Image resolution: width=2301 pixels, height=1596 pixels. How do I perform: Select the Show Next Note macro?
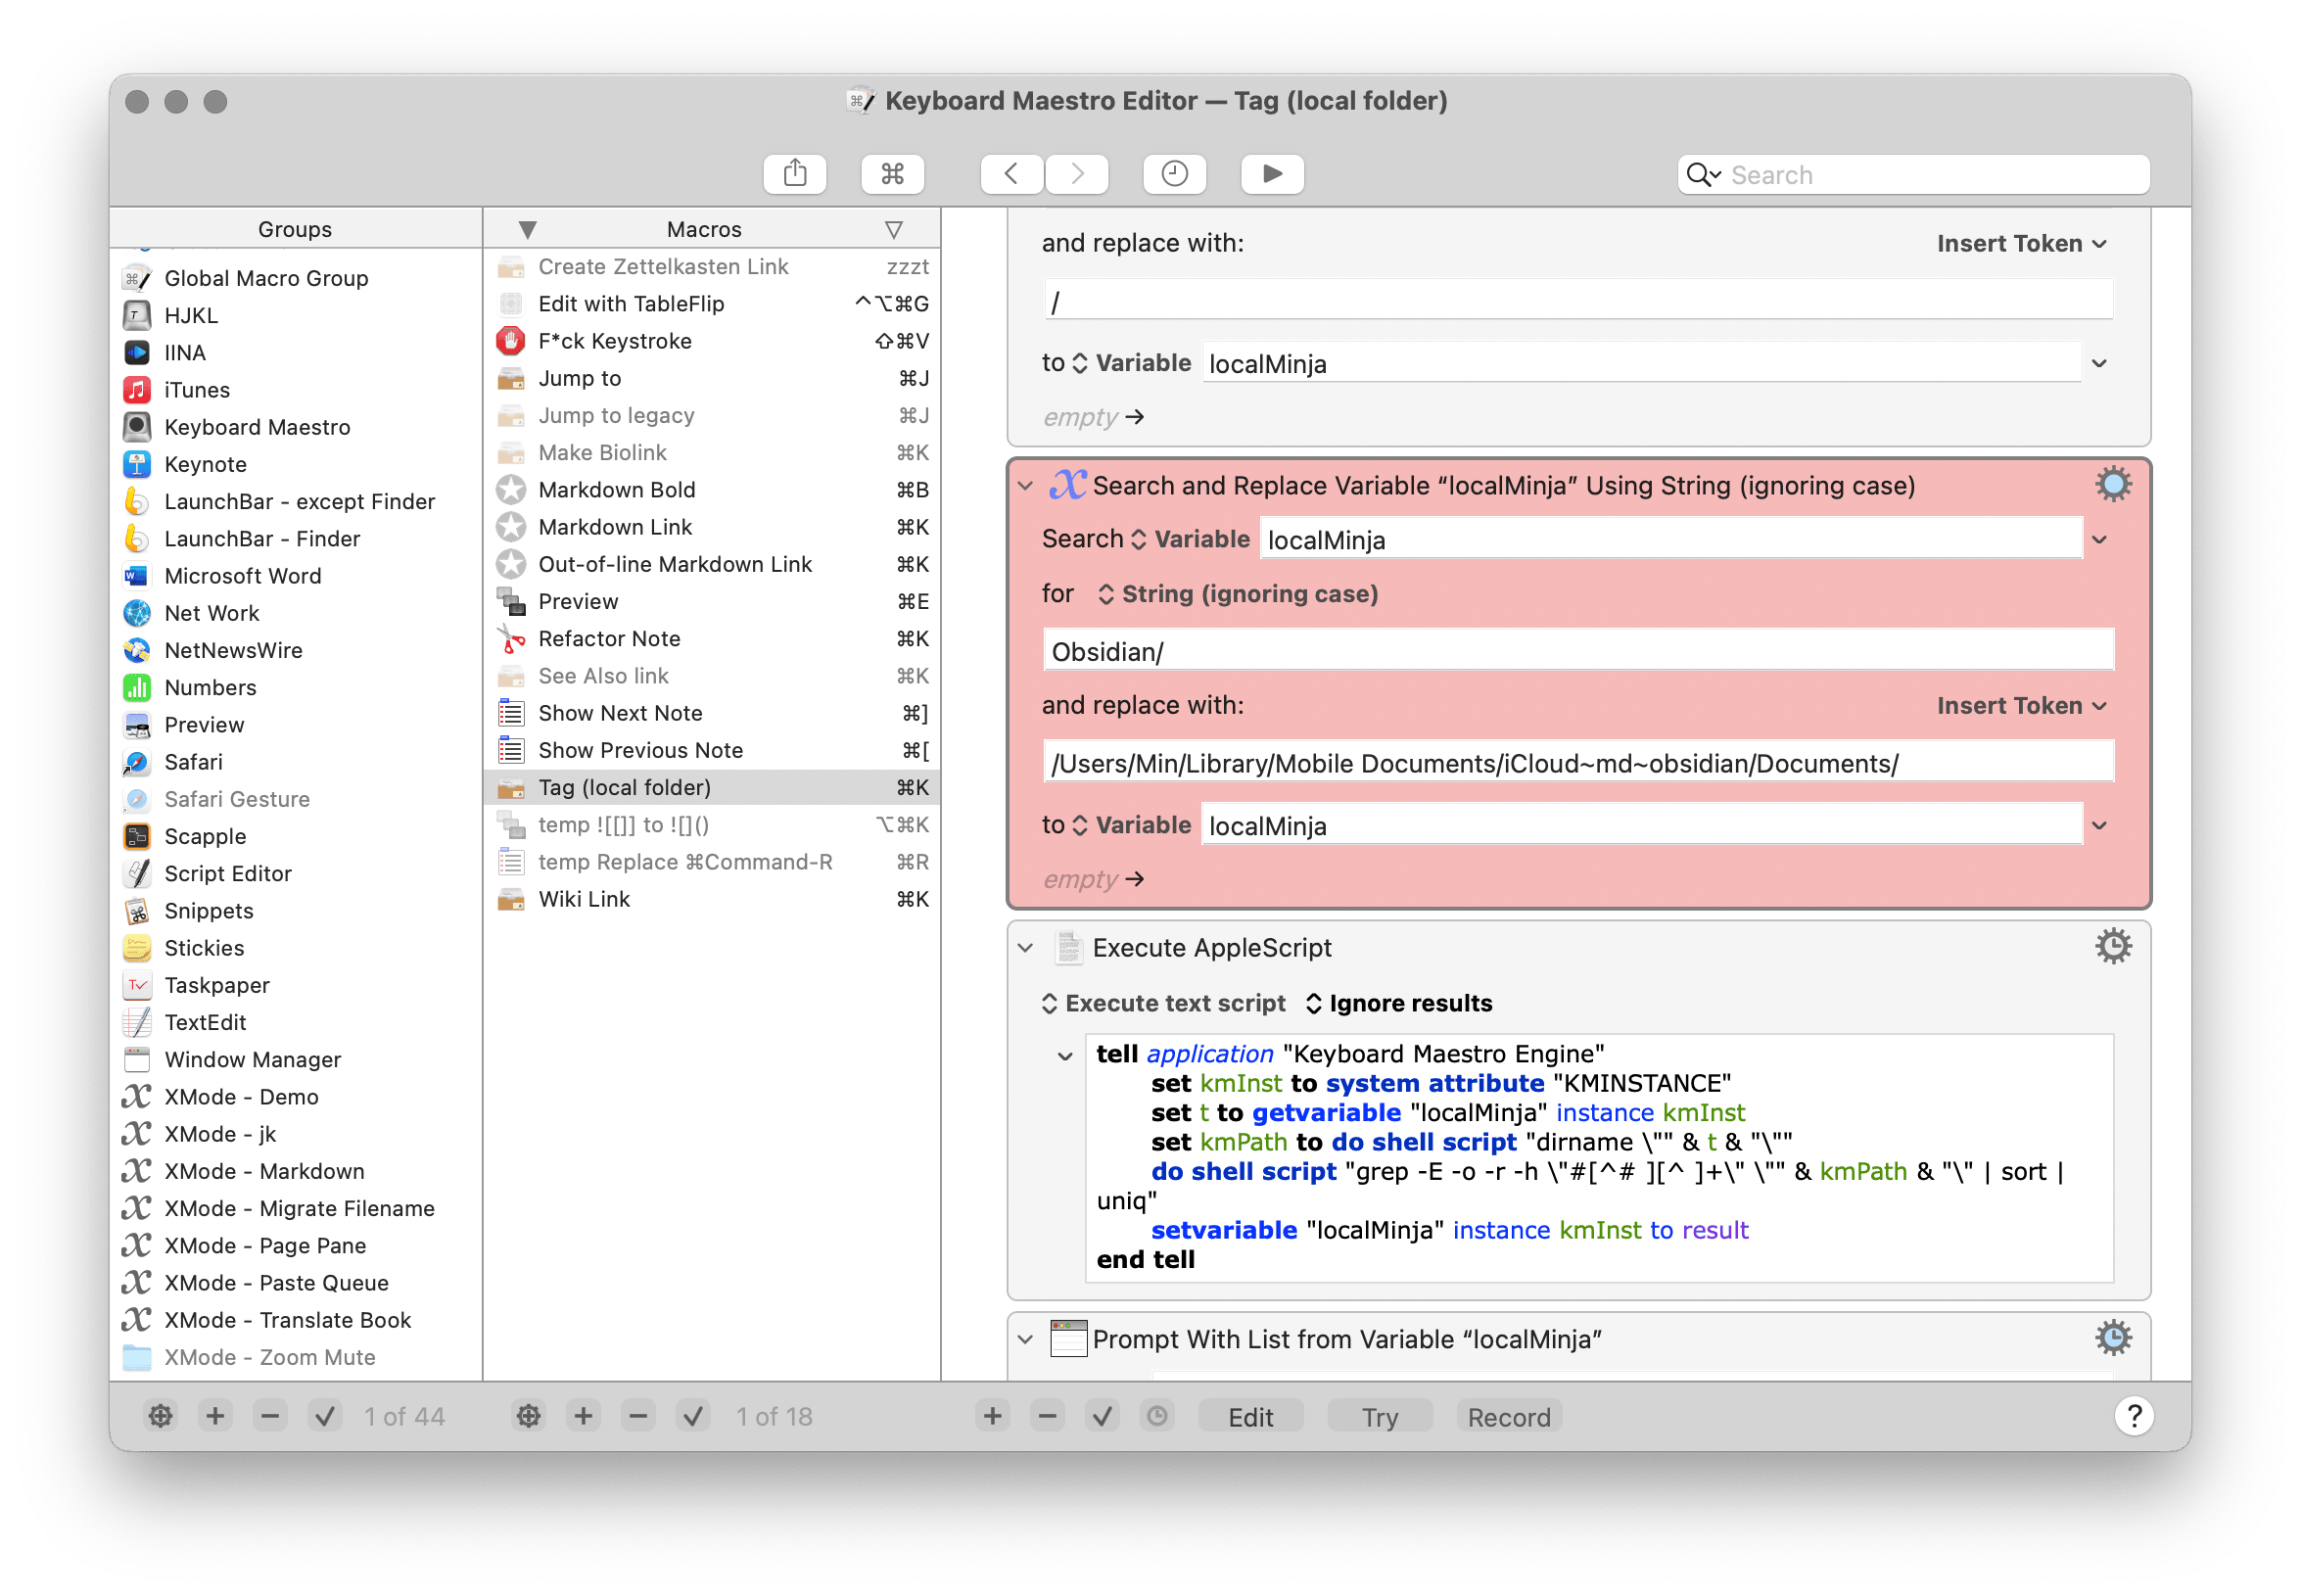(712, 713)
